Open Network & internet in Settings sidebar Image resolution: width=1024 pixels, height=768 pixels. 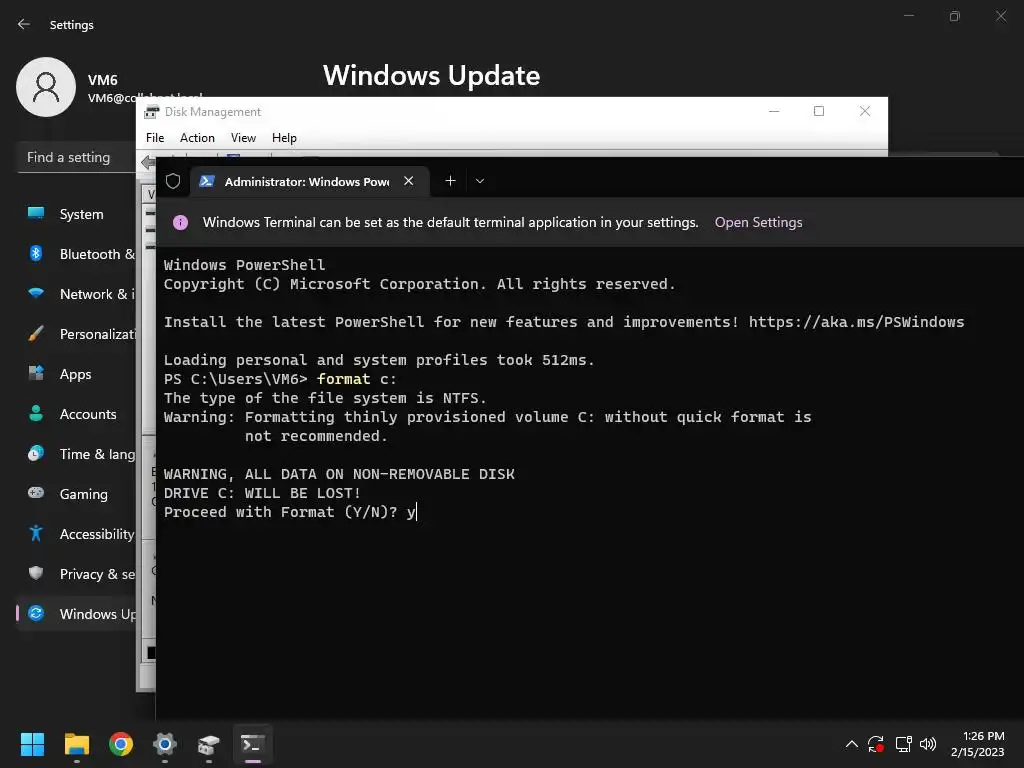76,294
